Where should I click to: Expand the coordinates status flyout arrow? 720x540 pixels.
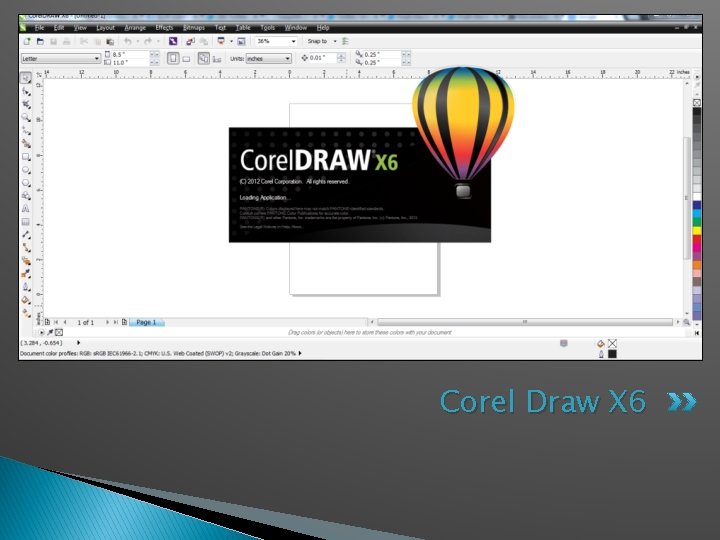pyautogui.click(x=79, y=343)
